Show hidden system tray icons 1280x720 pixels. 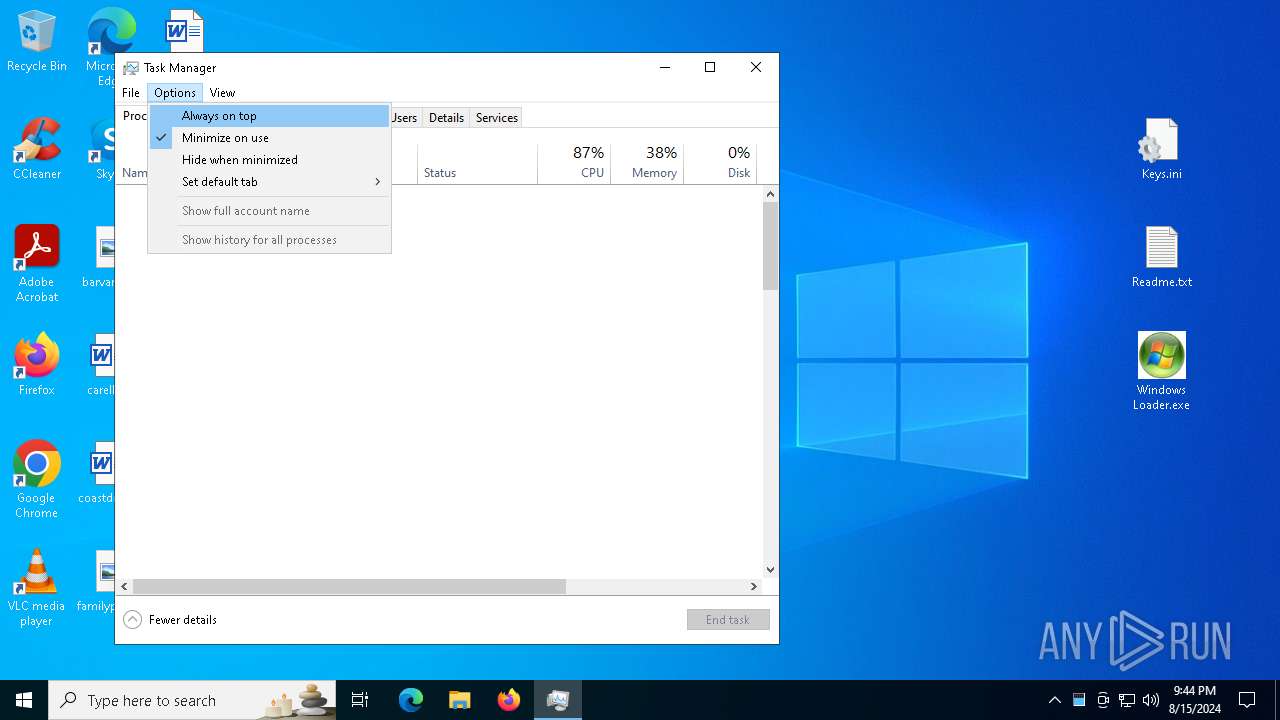[1054, 700]
